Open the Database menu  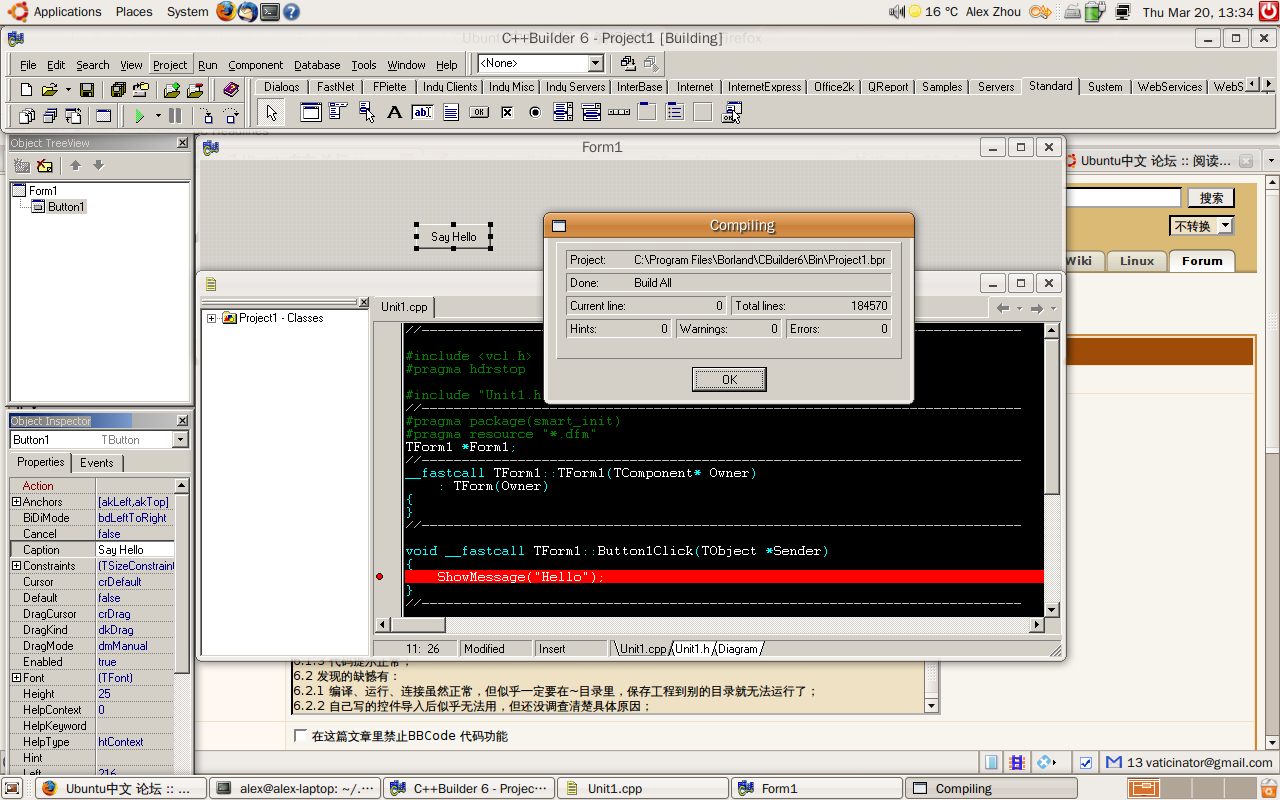click(x=317, y=65)
